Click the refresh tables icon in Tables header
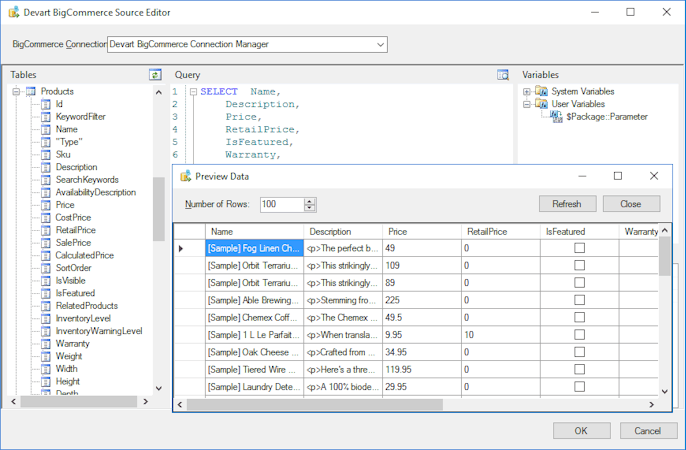This screenshot has width=686, height=450. [x=155, y=75]
